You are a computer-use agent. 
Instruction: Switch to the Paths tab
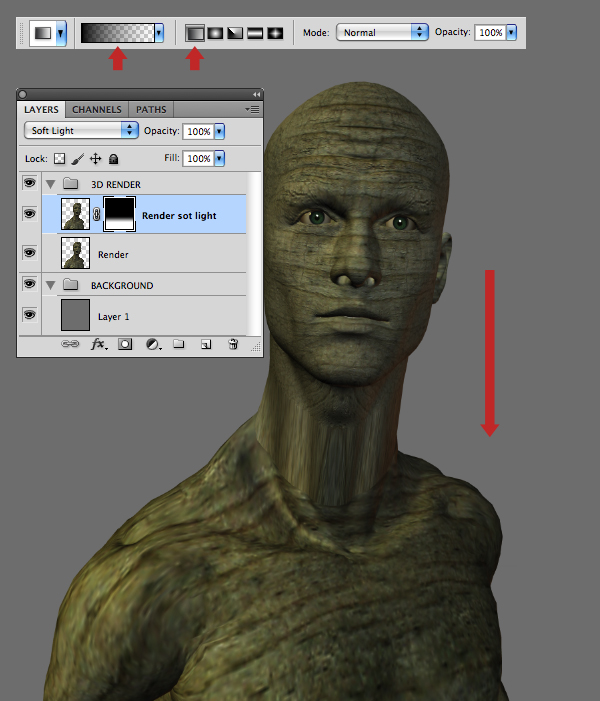151,110
